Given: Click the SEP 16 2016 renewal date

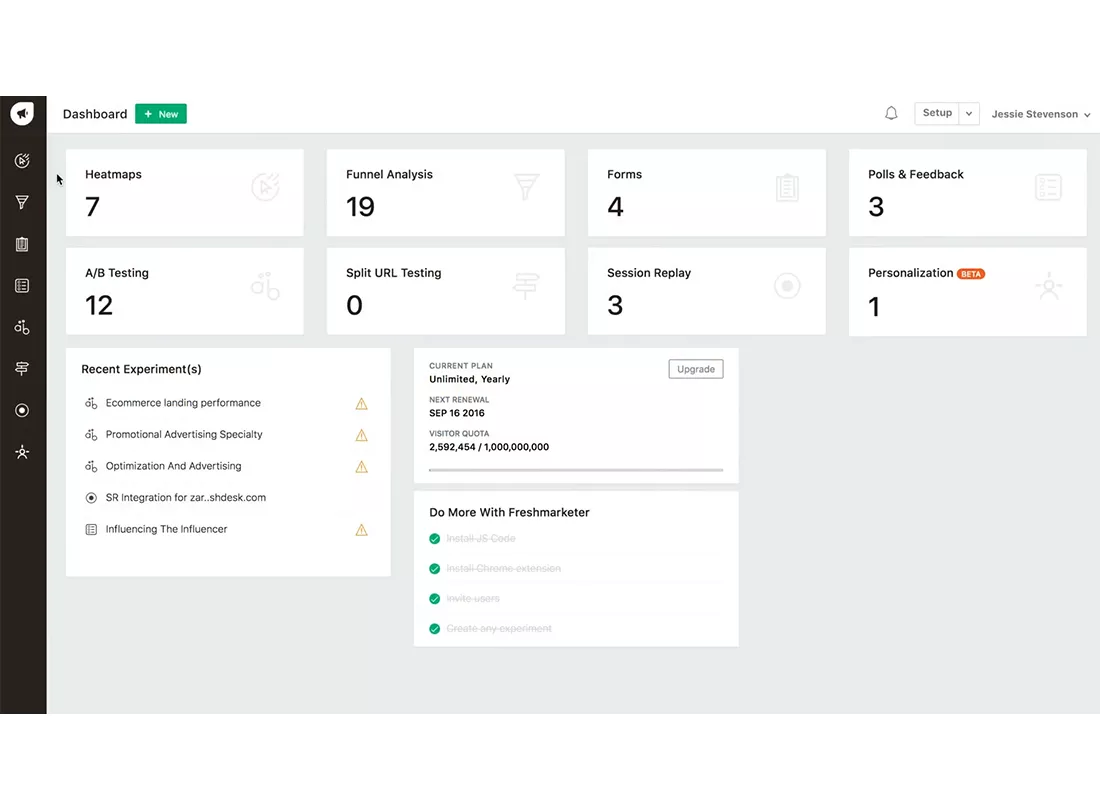Looking at the screenshot, I should tap(457, 413).
